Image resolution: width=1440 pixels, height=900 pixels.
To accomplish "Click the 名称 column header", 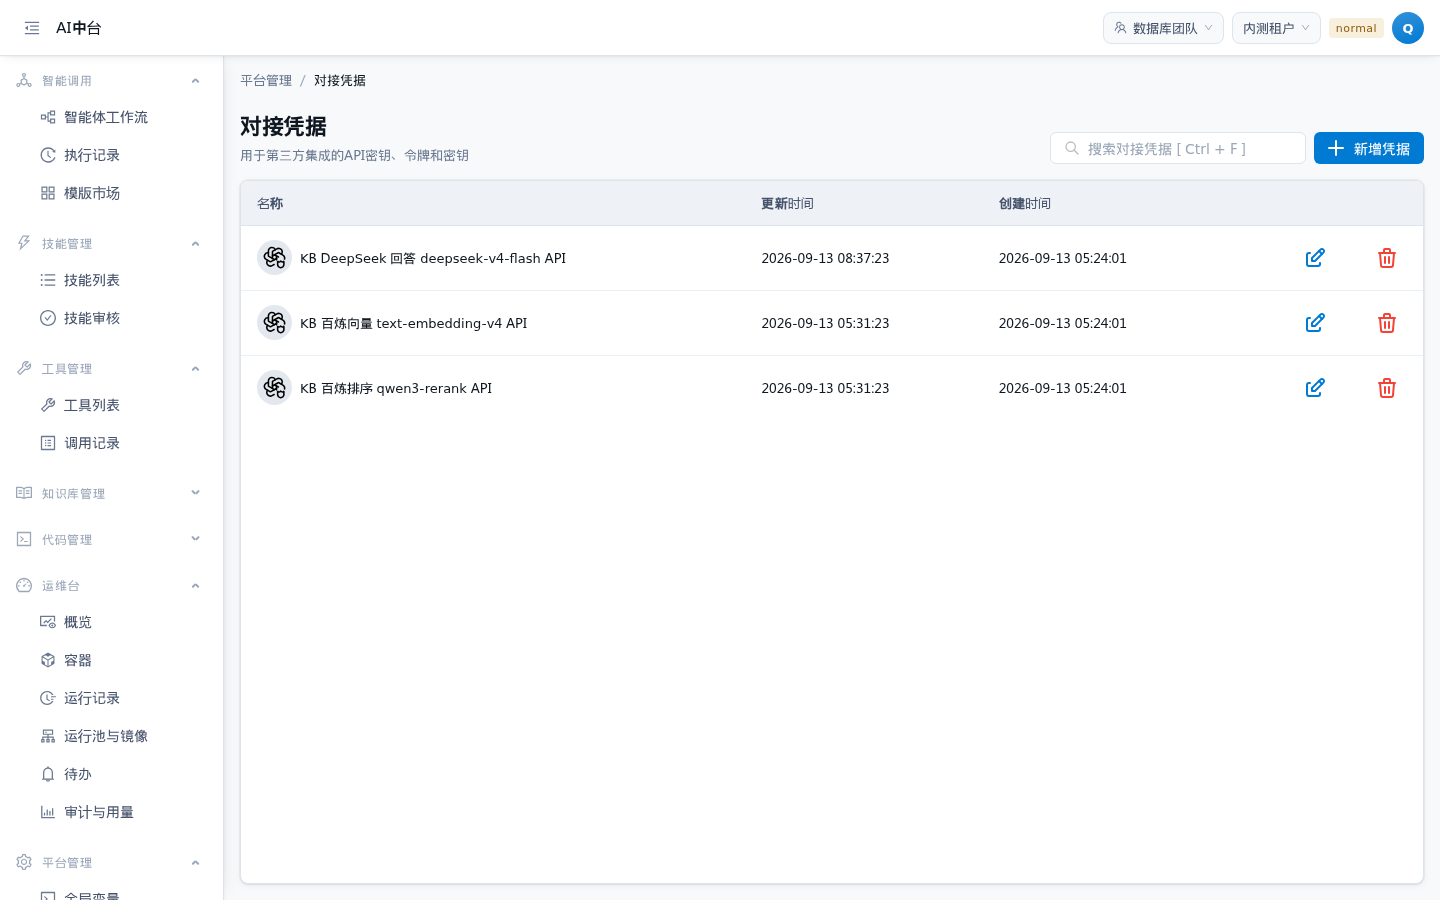I will point(270,204).
